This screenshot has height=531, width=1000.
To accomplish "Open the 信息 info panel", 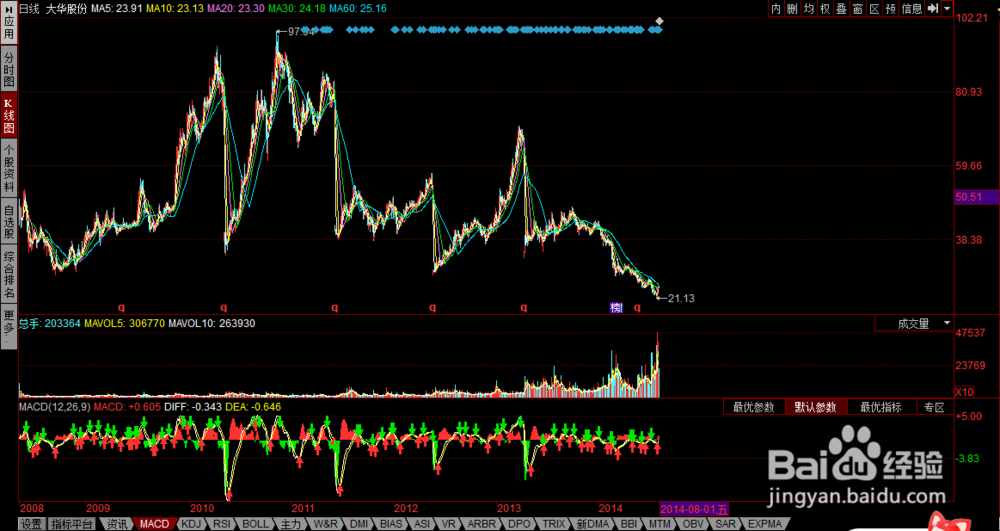I will click(912, 8).
